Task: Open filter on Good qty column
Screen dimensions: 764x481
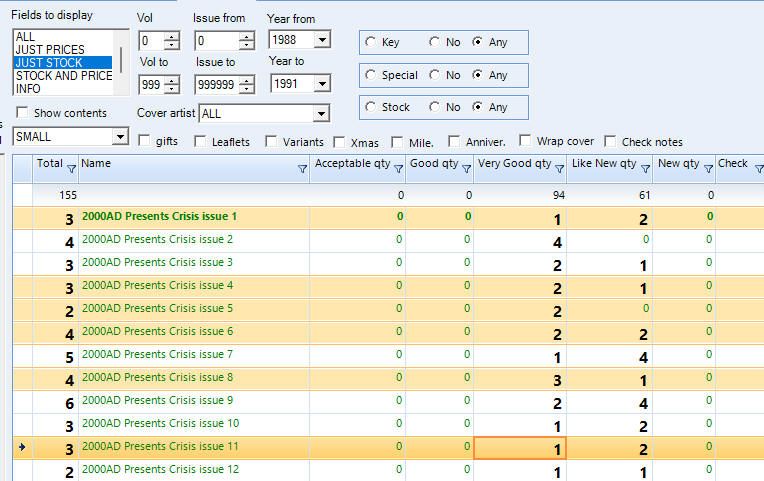Action: click(466, 169)
